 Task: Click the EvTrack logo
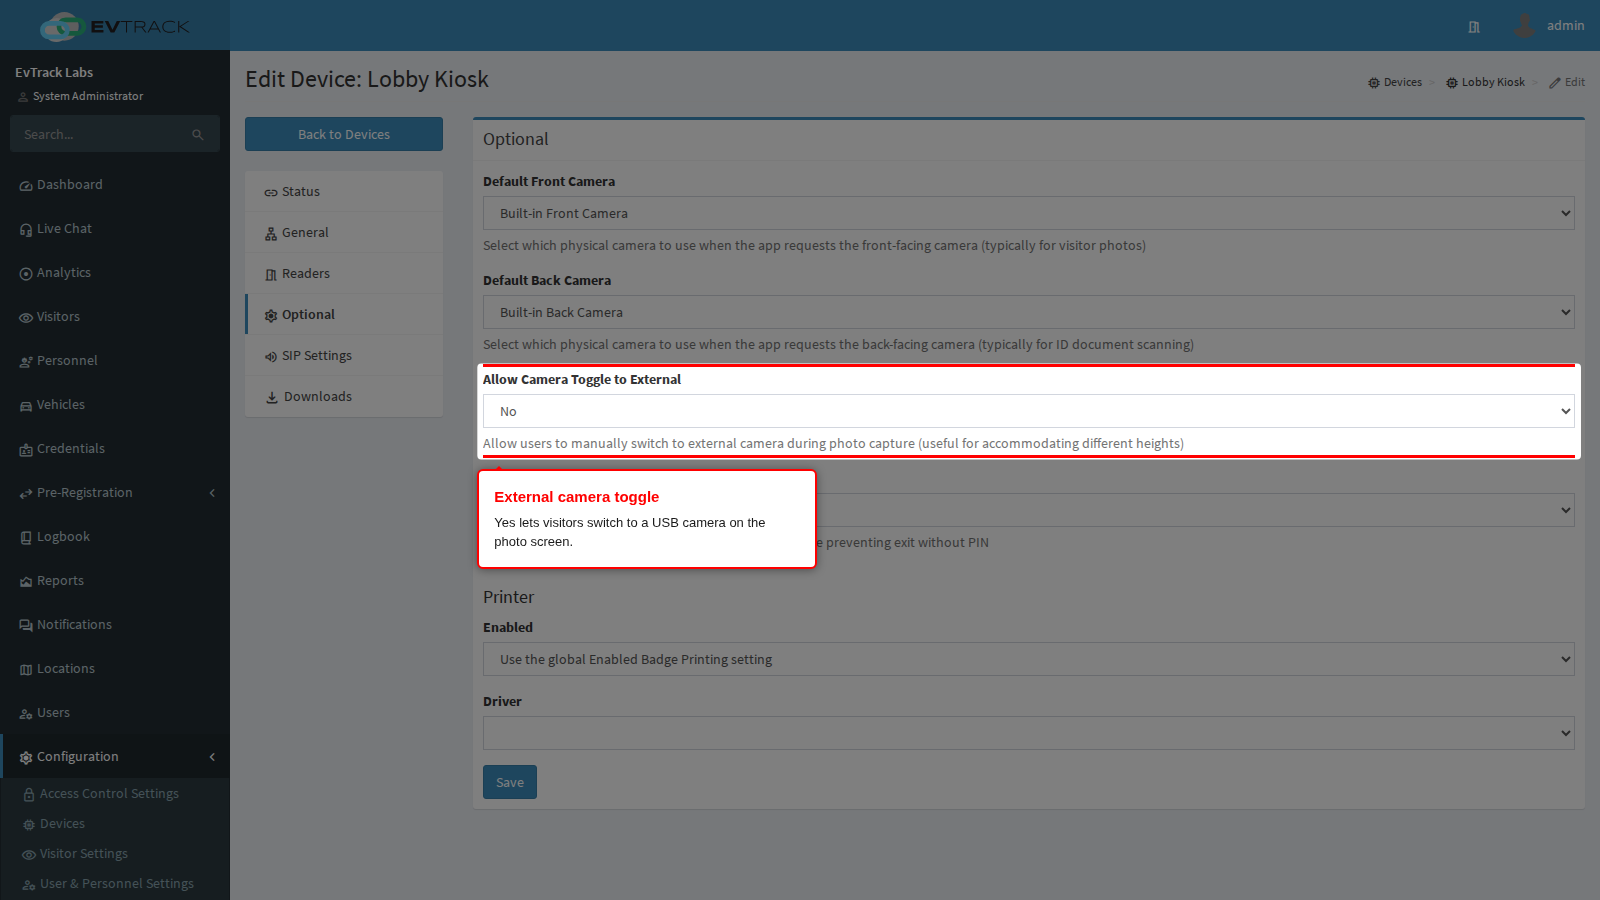tap(115, 26)
